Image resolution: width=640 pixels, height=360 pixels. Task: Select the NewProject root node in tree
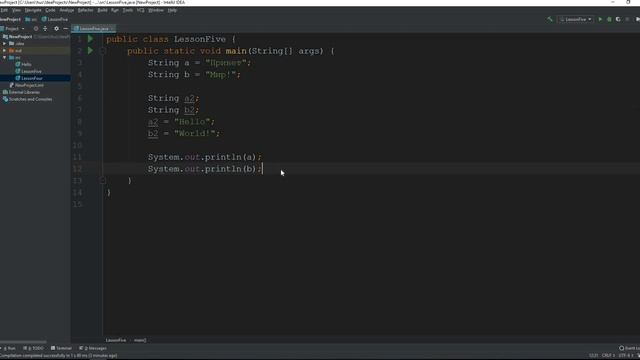(x=20, y=37)
